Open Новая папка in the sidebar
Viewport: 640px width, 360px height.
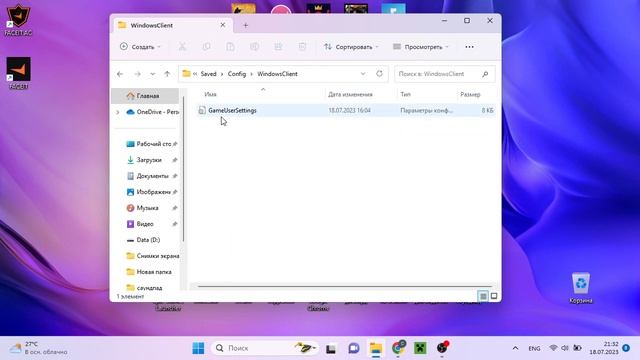[149, 272]
